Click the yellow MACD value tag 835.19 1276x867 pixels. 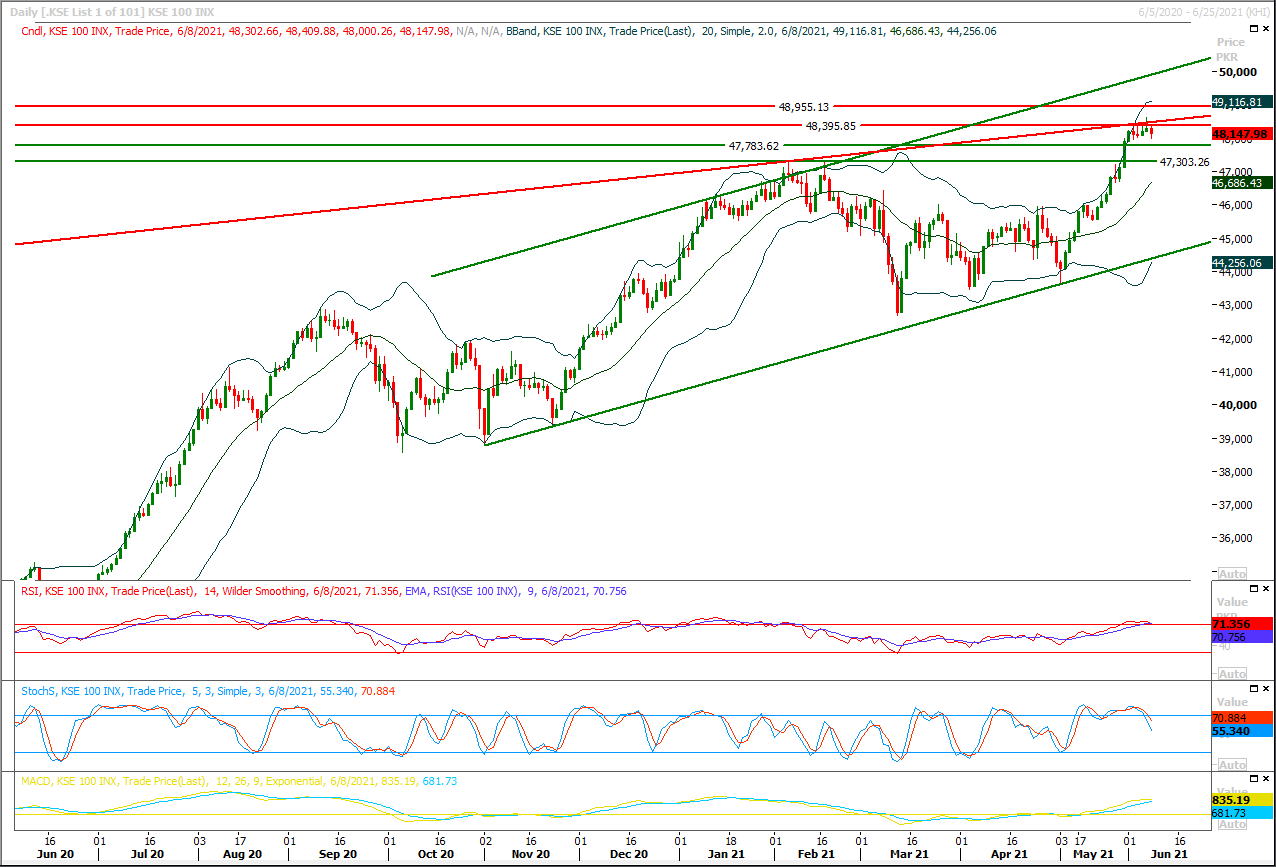click(1241, 801)
